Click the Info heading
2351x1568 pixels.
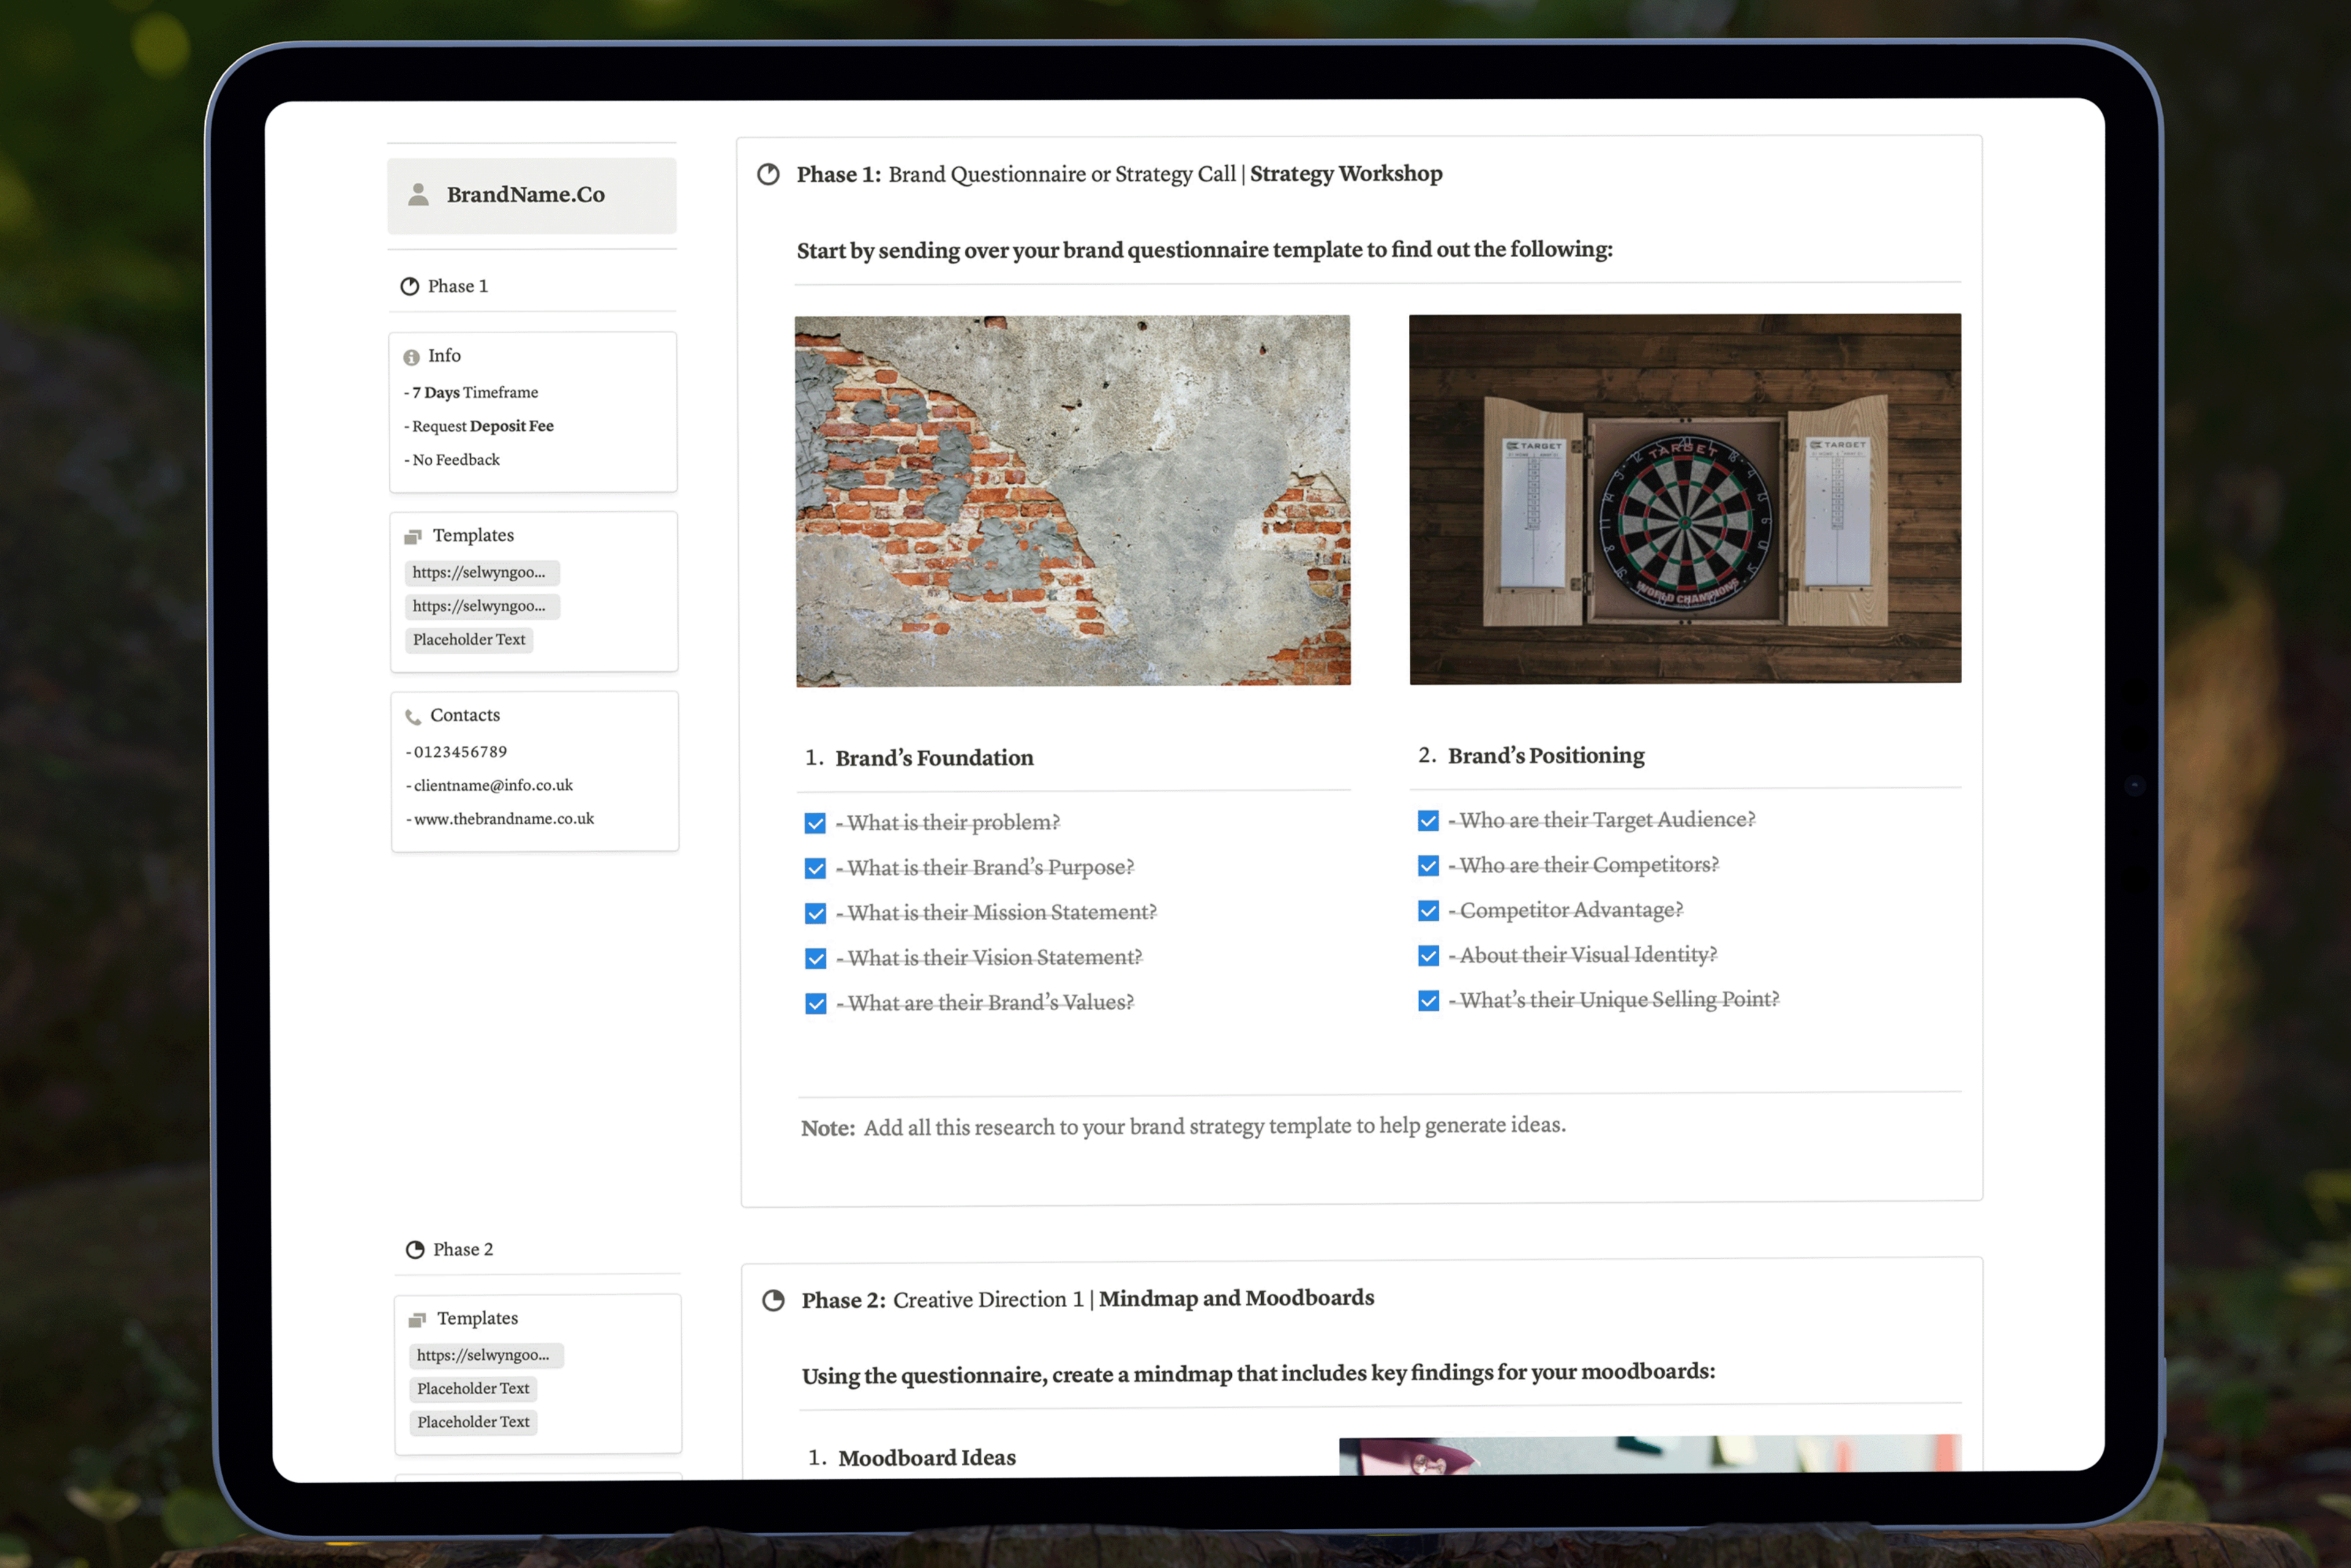coord(444,356)
